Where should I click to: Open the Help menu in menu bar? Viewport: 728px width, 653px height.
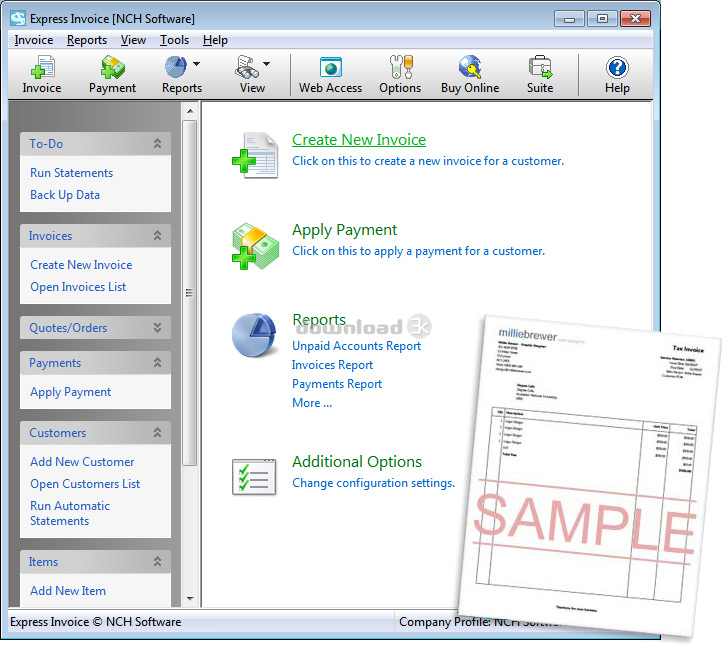pos(215,40)
